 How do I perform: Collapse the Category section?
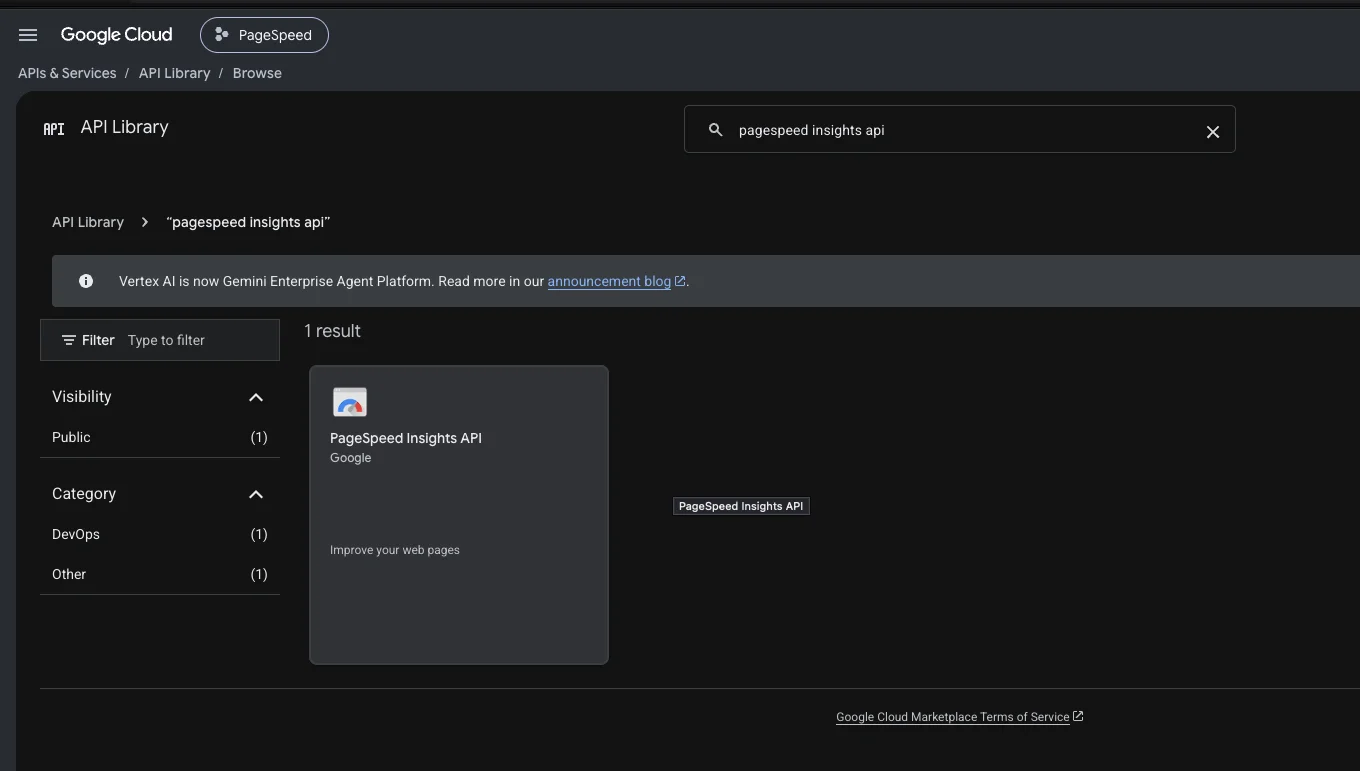[256, 494]
